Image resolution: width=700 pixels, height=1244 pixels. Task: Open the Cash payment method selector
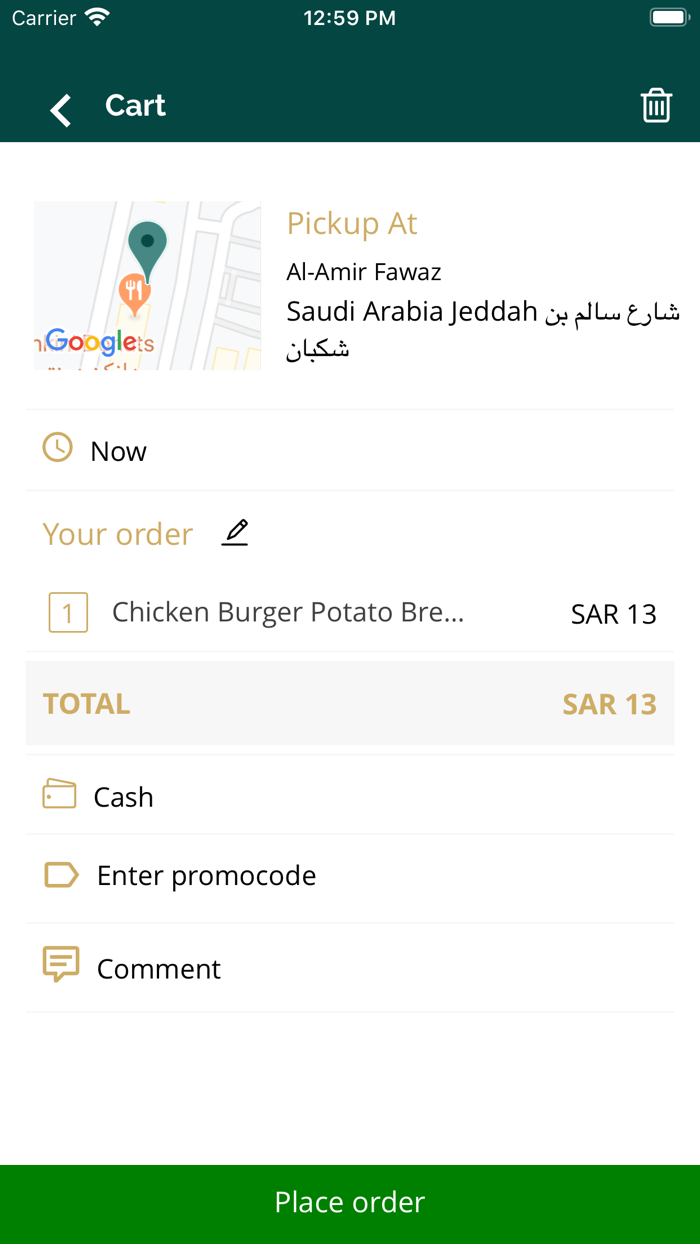350,796
